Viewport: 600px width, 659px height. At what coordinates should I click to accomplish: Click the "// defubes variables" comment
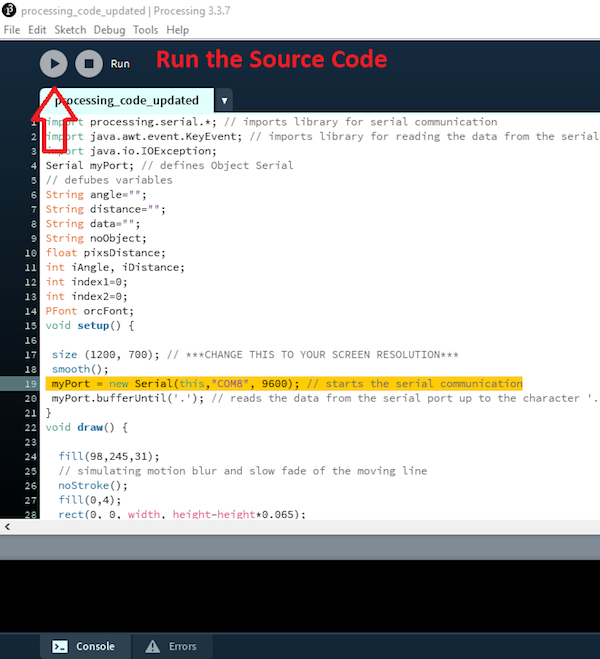(109, 180)
